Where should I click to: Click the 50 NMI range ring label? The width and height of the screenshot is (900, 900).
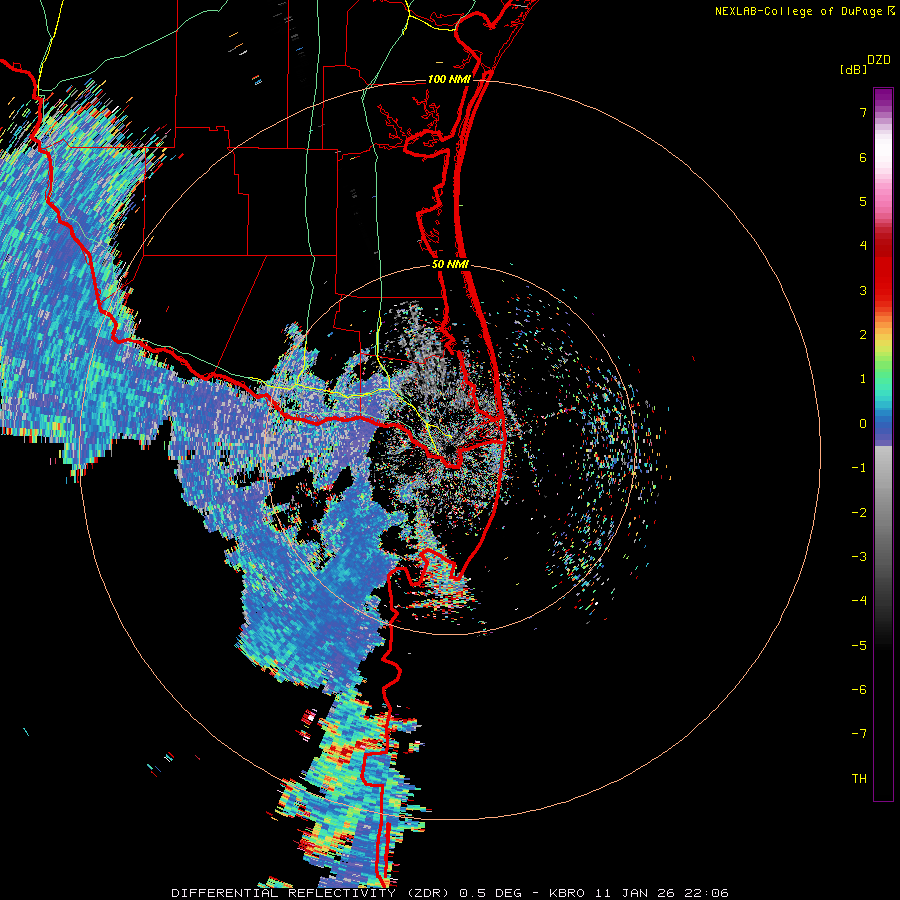click(451, 265)
